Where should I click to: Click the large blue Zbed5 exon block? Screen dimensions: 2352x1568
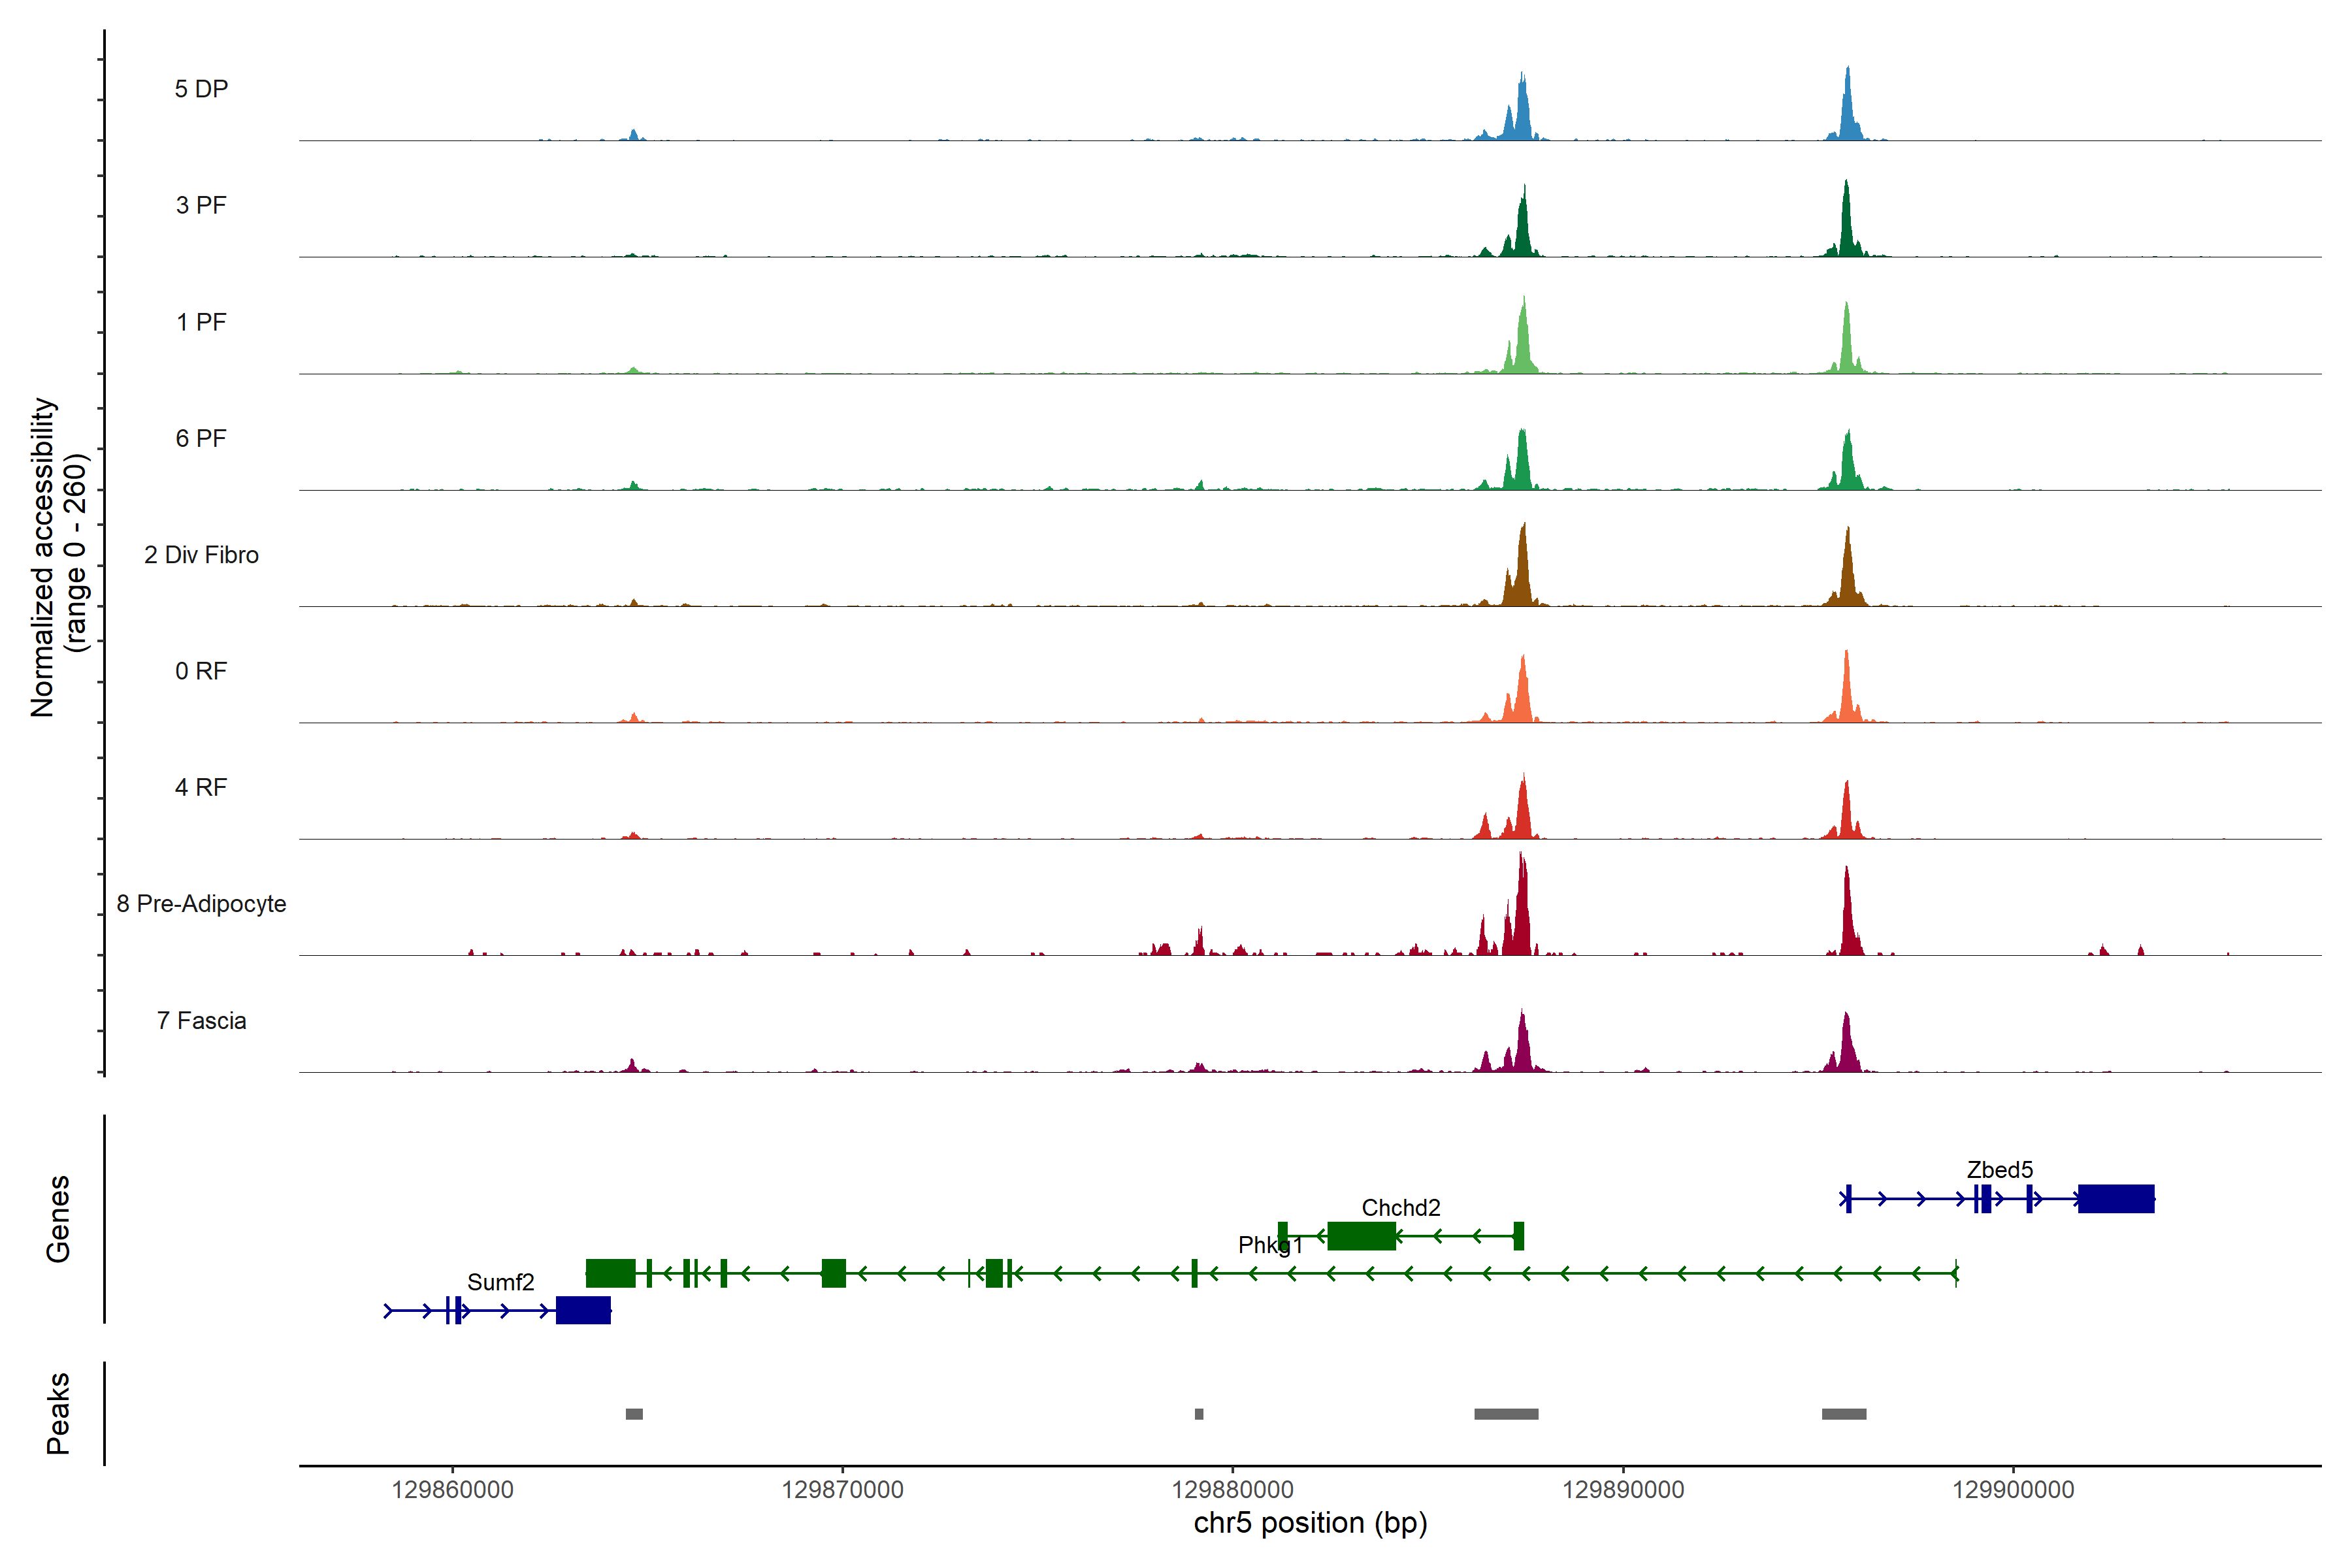(x=2116, y=1198)
